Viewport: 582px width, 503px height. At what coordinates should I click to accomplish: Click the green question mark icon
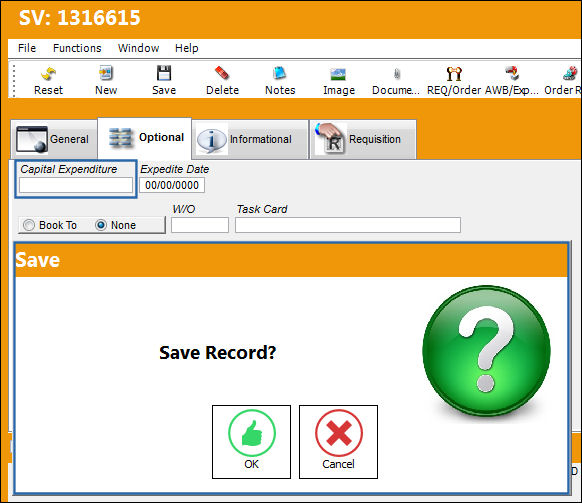486,351
